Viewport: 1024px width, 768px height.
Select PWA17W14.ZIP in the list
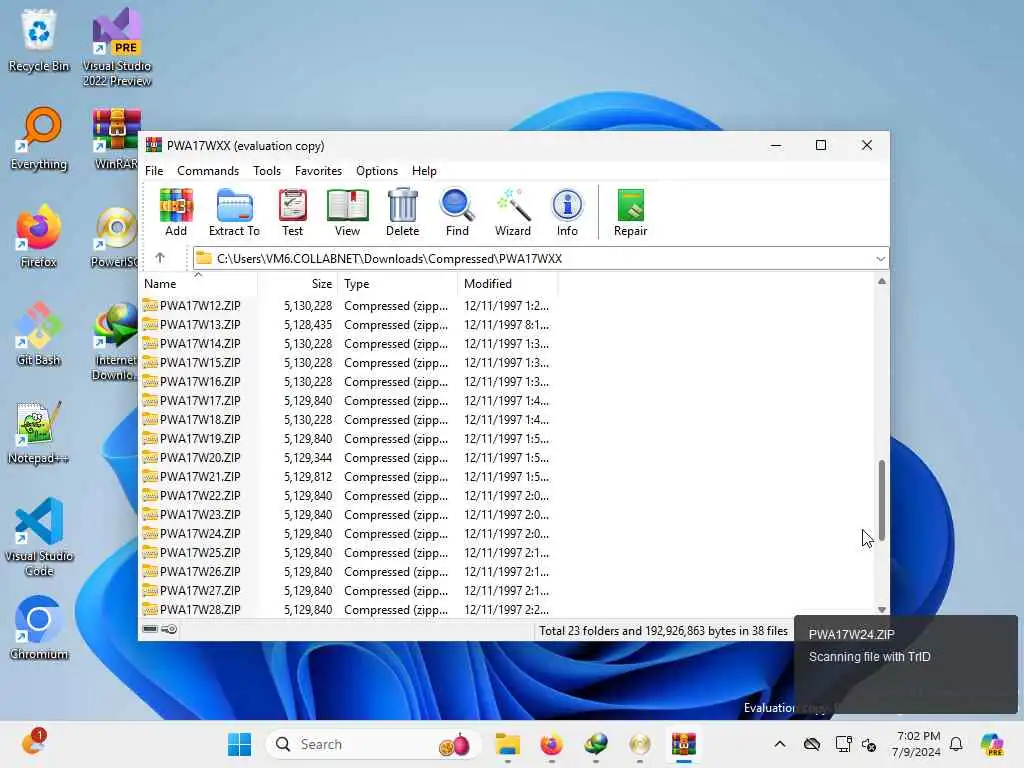[200, 344]
